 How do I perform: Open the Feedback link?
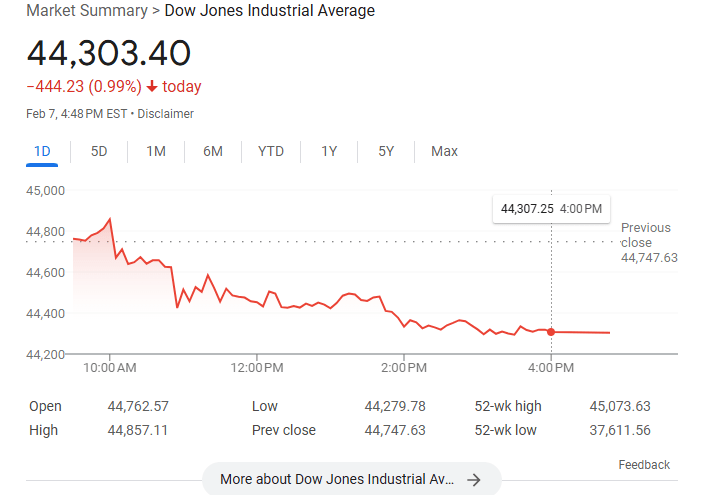[644, 464]
